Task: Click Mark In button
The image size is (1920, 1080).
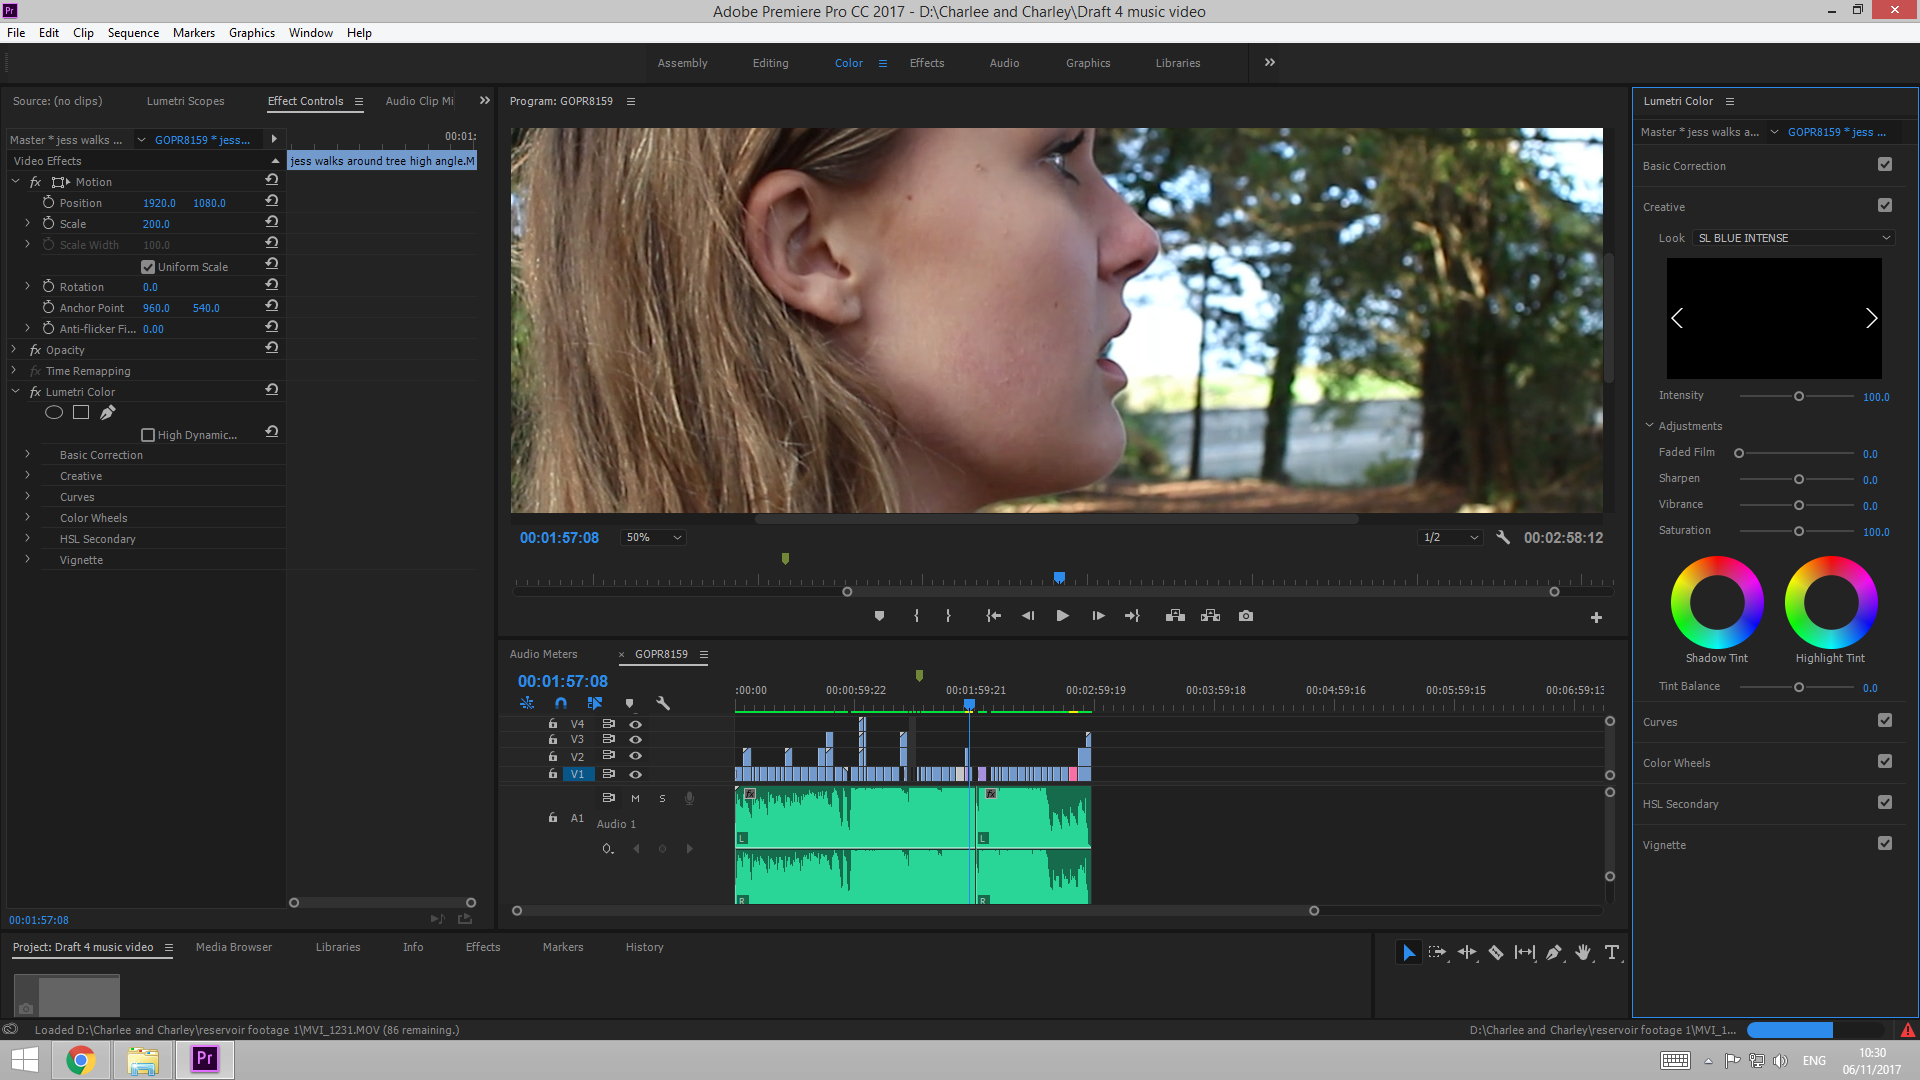Action: coord(916,616)
